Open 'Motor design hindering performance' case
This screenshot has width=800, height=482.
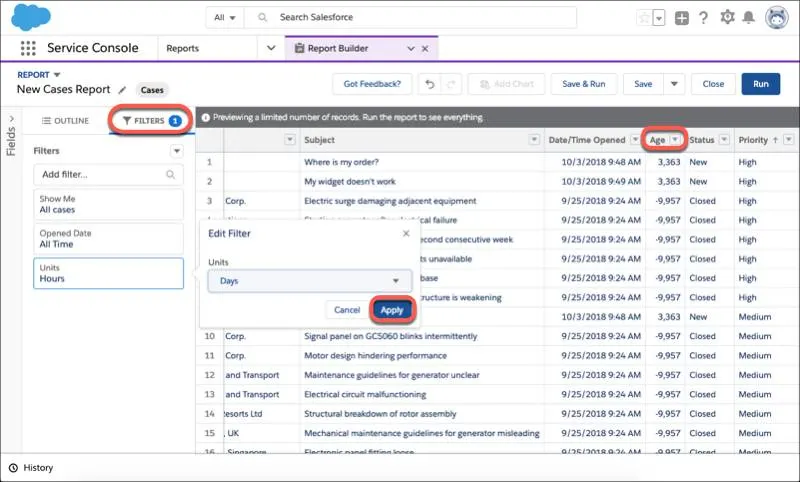376,356
